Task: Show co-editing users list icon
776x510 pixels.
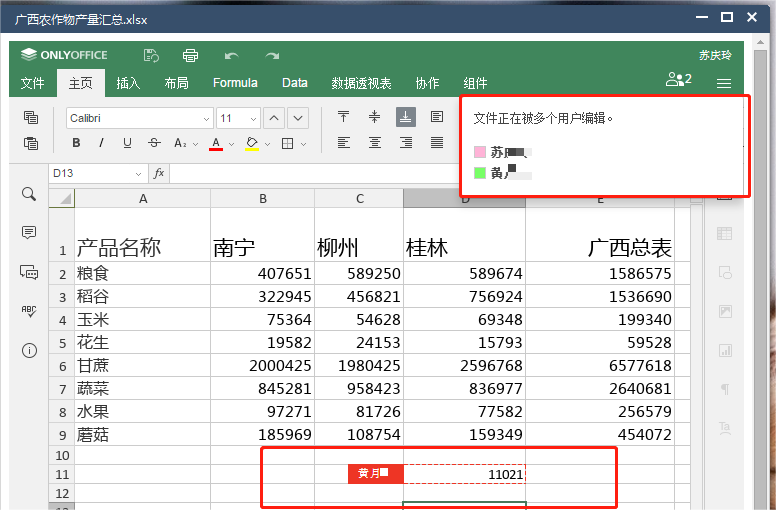Action: (679, 79)
